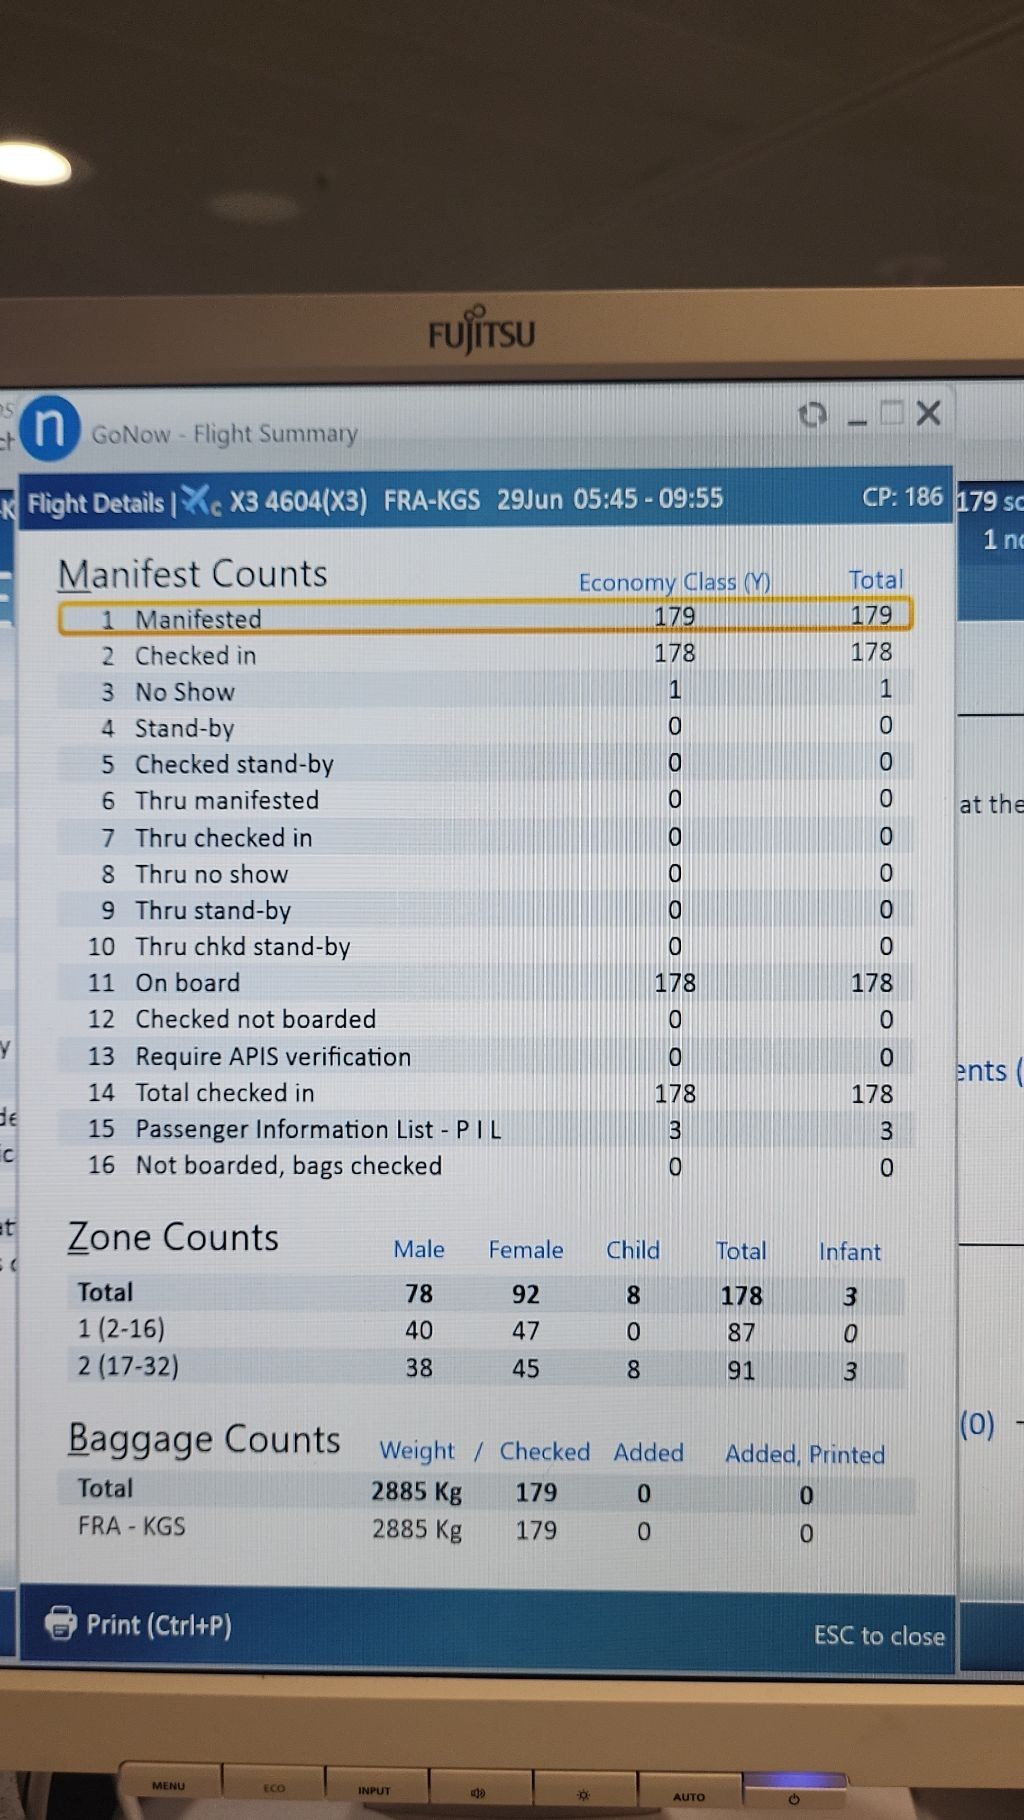Click the refresh icon in the title bar
This screenshot has width=1024, height=1820.
tap(813, 414)
